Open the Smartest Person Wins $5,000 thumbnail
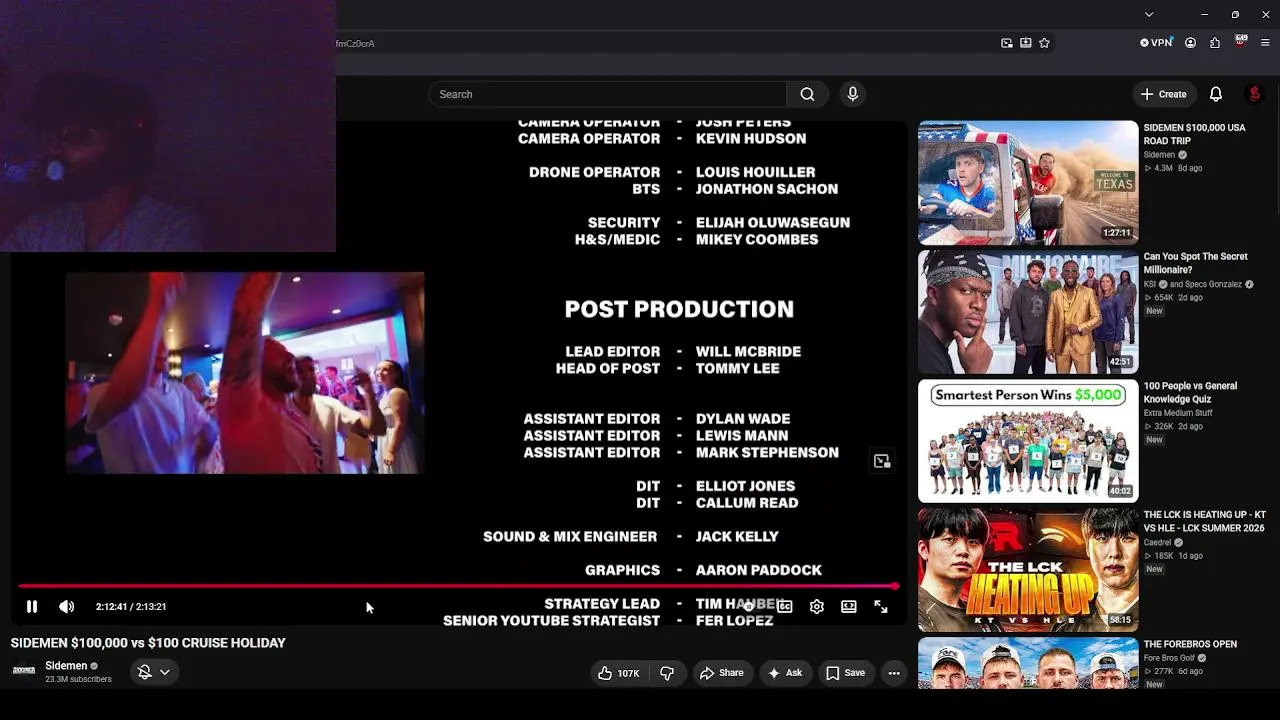The height and width of the screenshot is (720, 1280). 1028,441
